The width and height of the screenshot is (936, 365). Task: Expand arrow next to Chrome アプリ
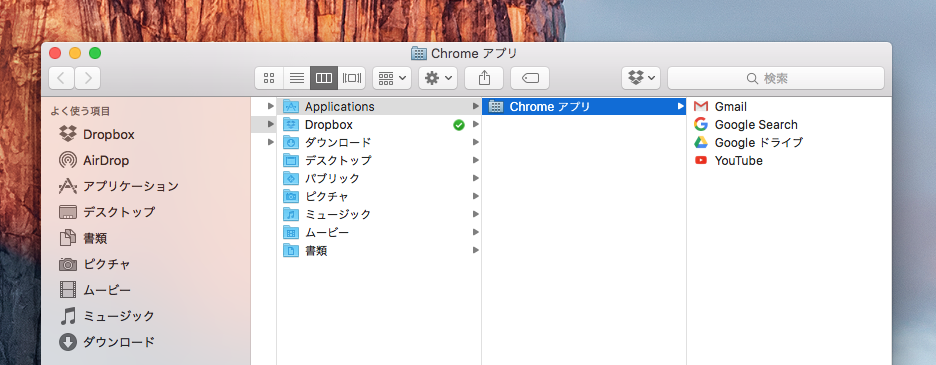coord(681,106)
